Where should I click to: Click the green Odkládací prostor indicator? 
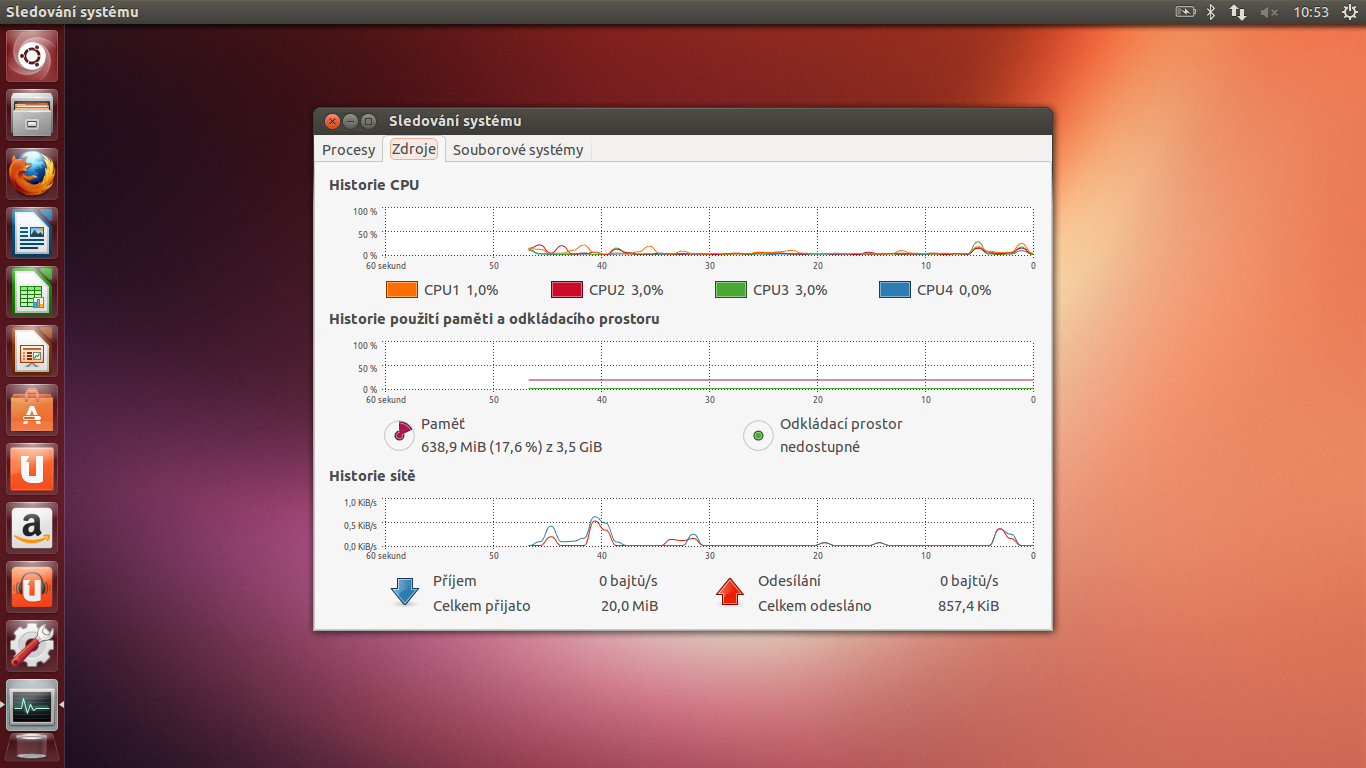757,435
